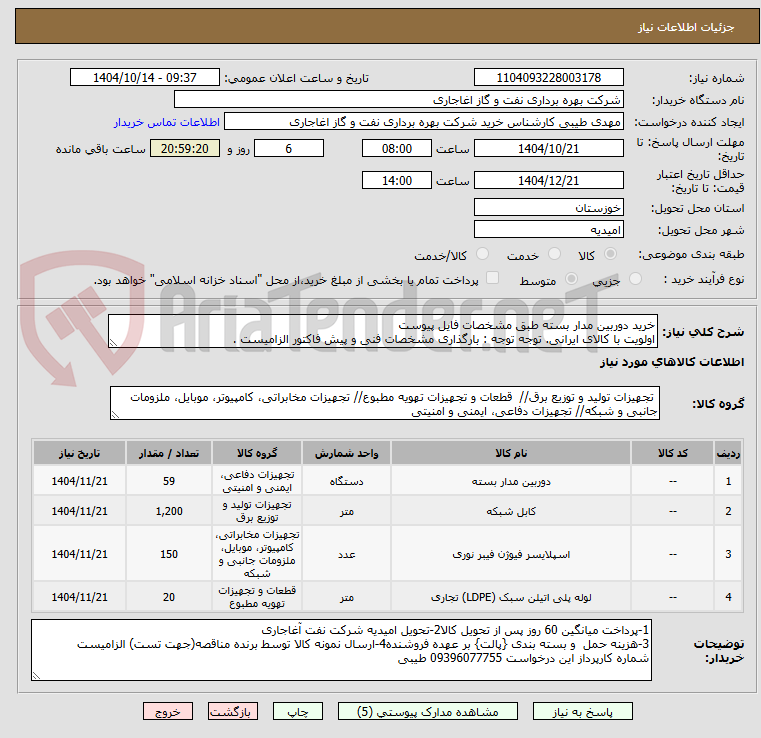Screen dimensions: 761x738
Task: Click the توضیحات خریدار text area
Action: coord(341,650)
